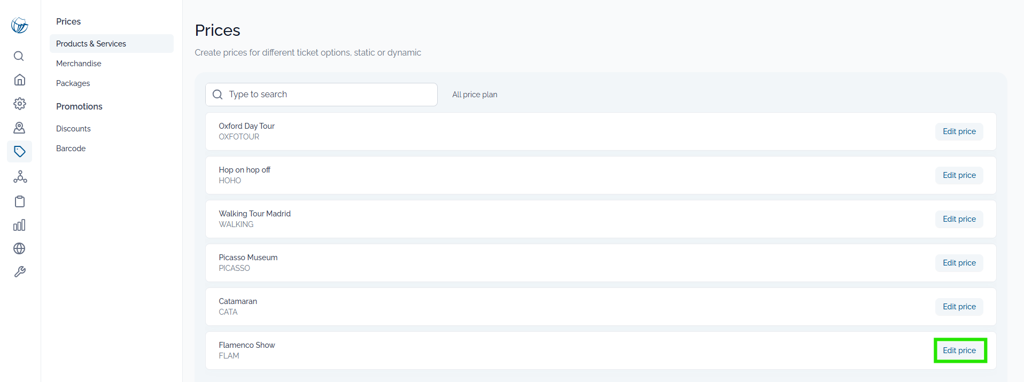Click the FLAM product code
The image size is (1024, 382).
pos(229,356)
